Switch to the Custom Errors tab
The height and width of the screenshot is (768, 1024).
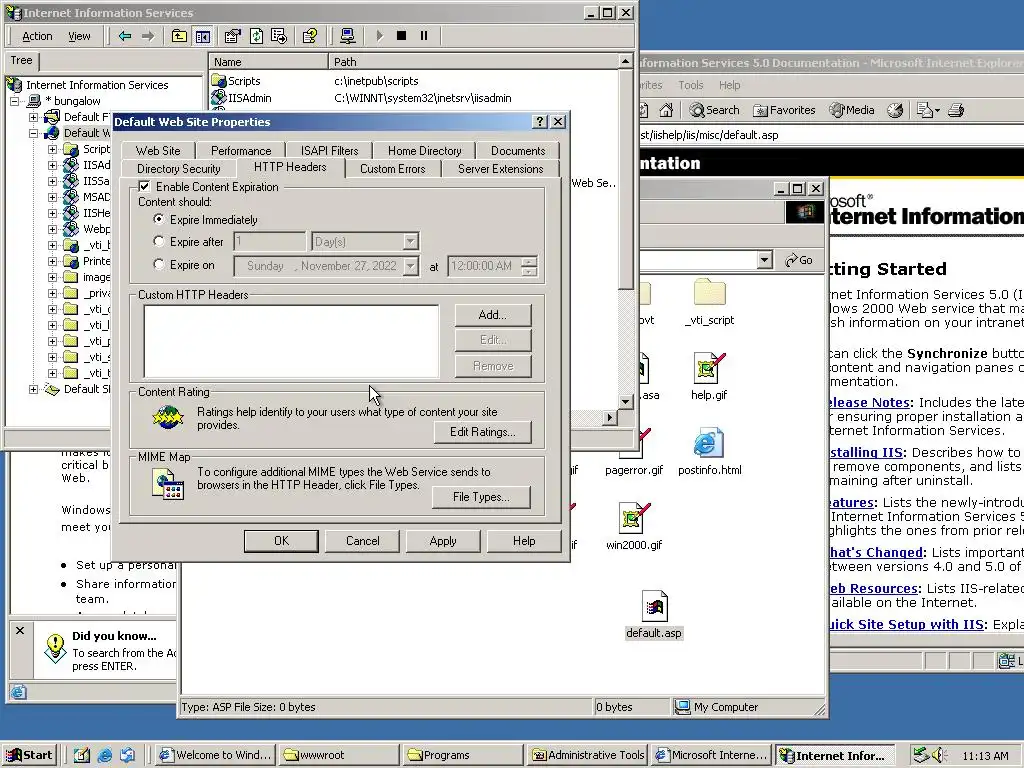coord(392,168)
